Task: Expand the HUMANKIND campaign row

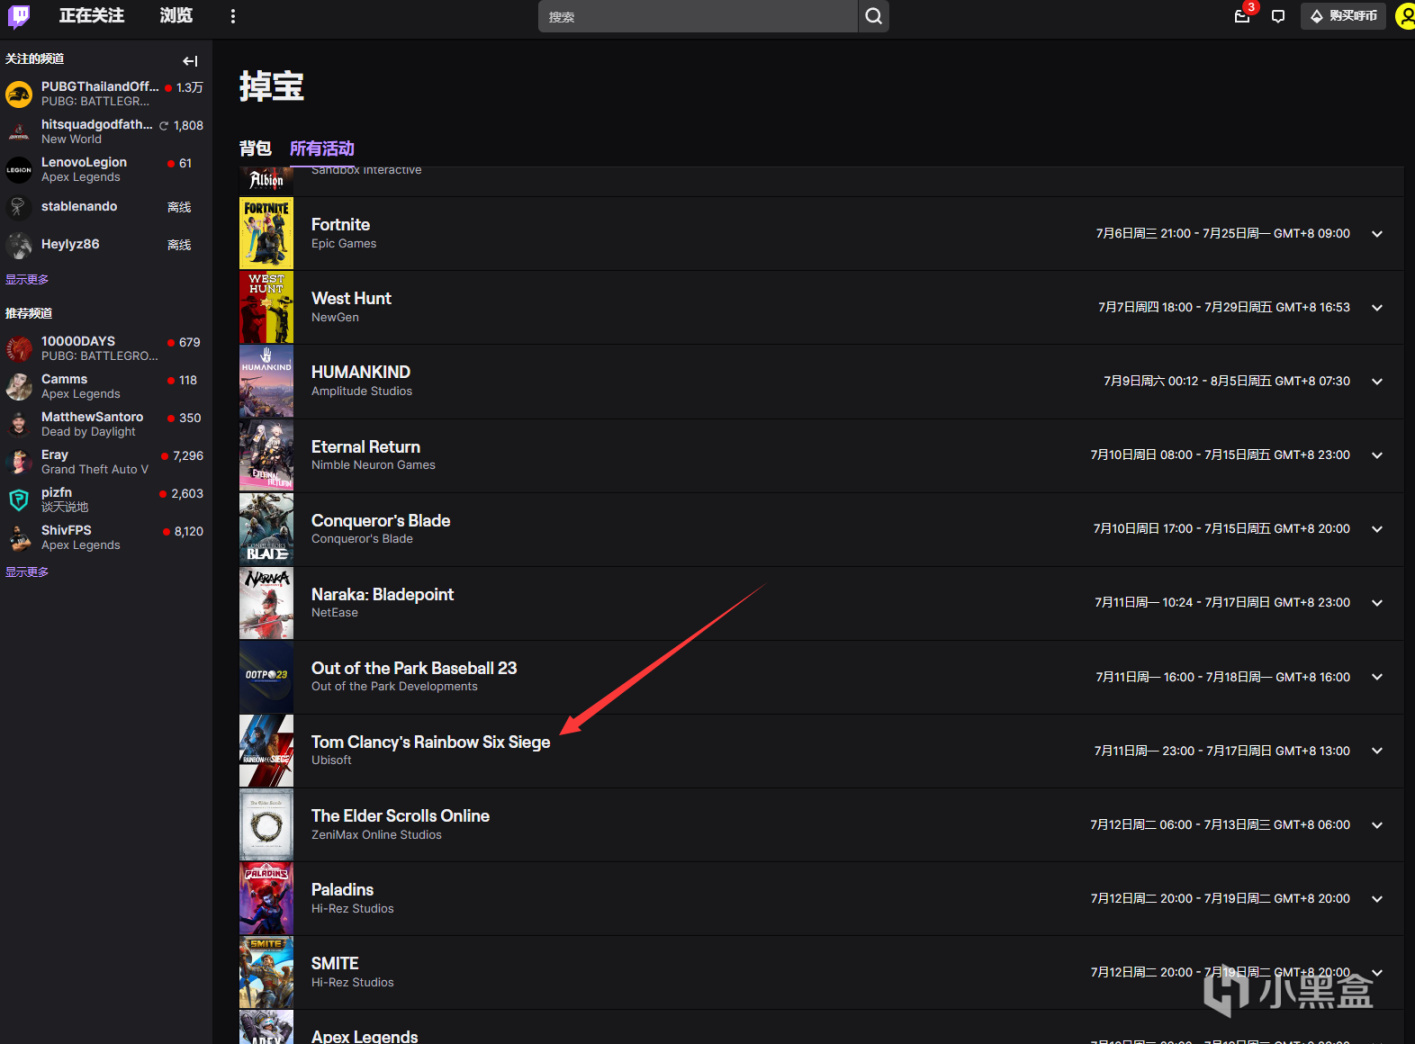Action: click(x=1377, y=382)
